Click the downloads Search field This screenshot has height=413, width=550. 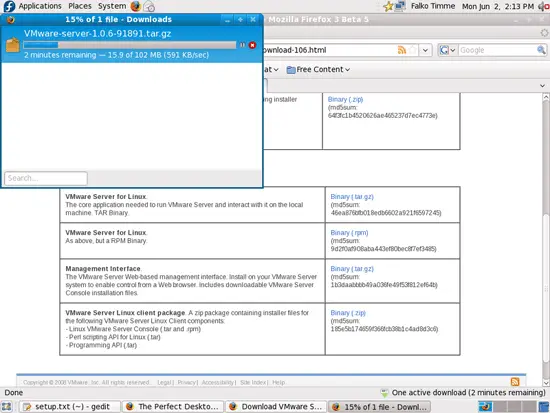(x=46, y=178)
